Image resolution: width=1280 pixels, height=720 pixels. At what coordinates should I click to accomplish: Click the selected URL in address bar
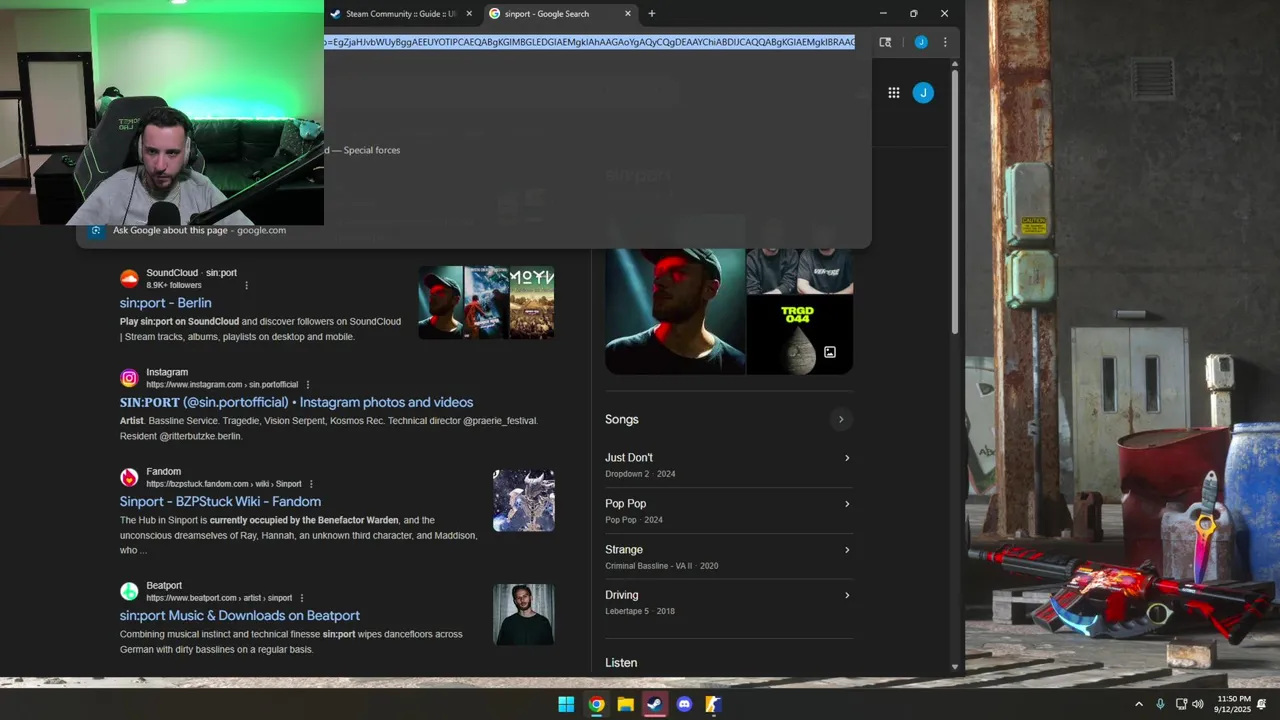coord(589,42)
